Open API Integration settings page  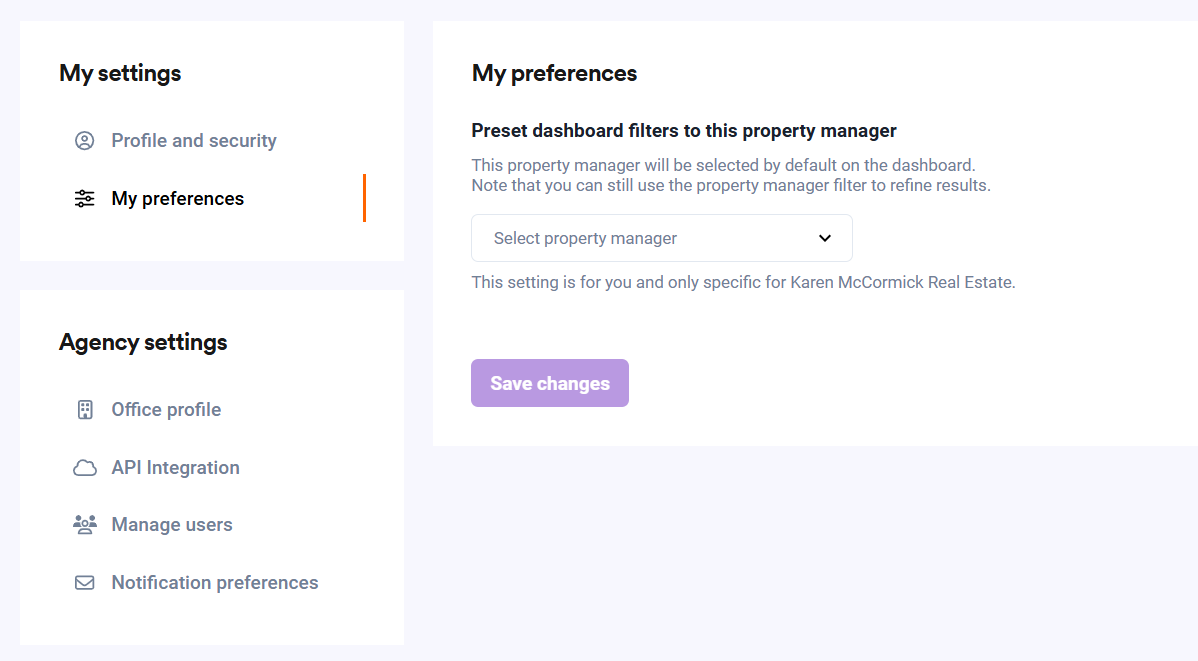176,468
